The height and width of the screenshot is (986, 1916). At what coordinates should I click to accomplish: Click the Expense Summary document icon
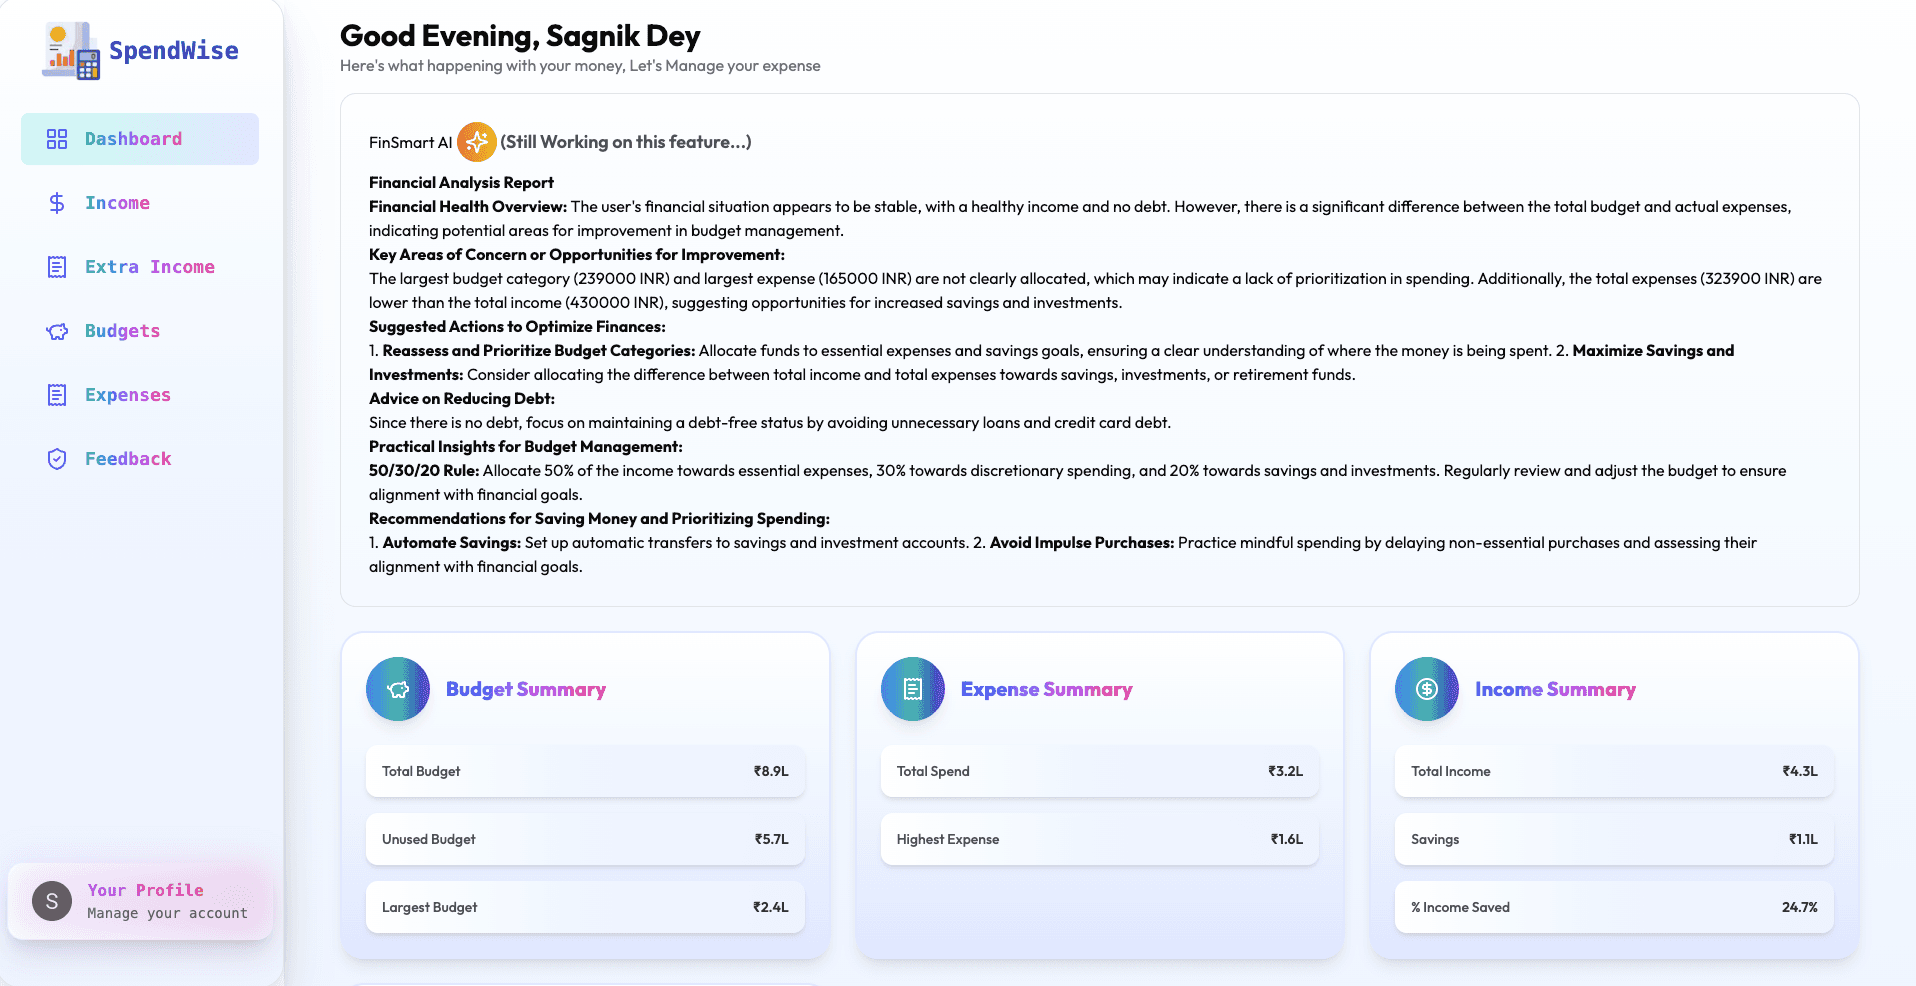point(912,689)
